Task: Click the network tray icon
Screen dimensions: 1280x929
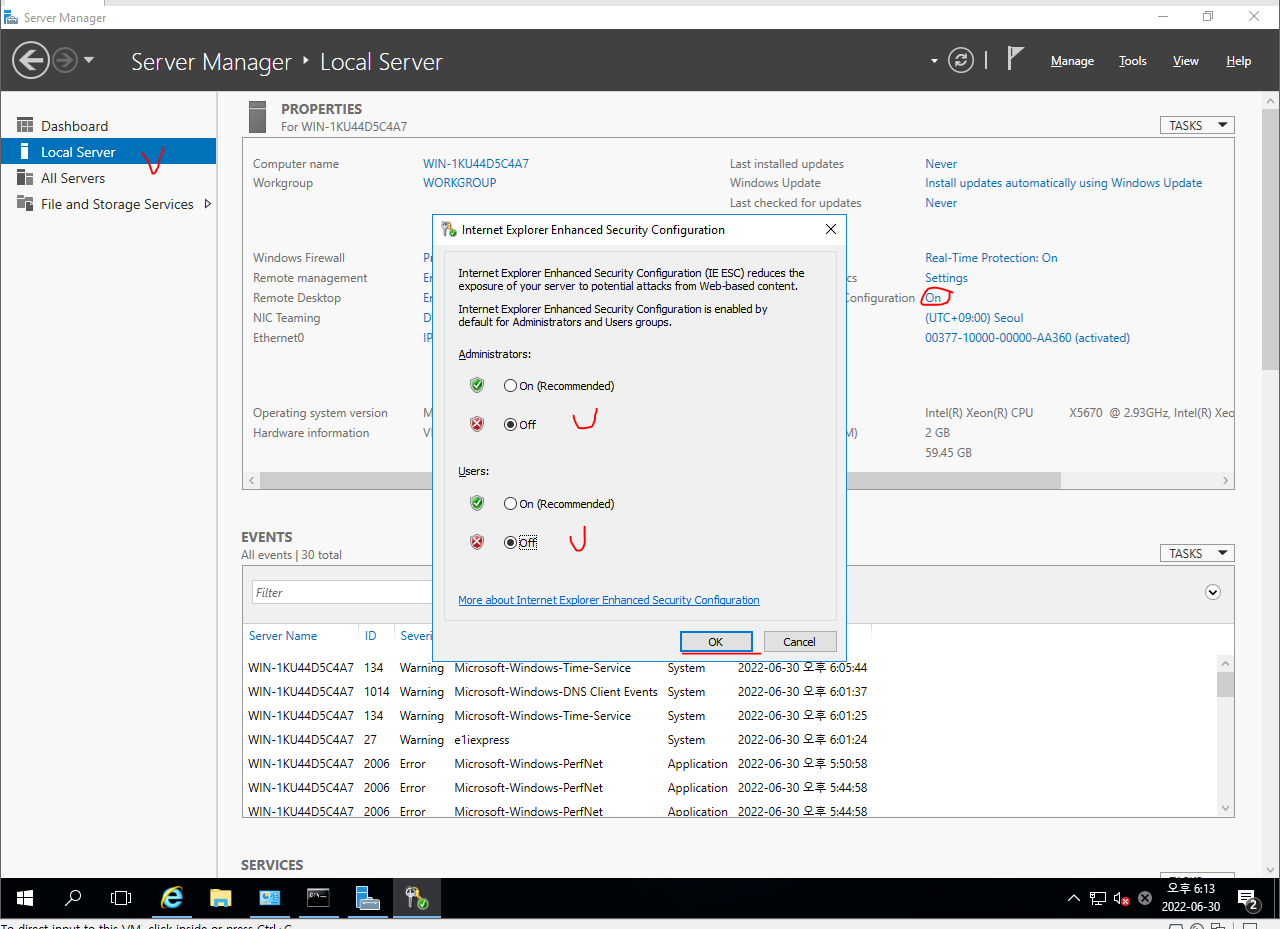Action: pyautogui.click(x=1098, y=898)
